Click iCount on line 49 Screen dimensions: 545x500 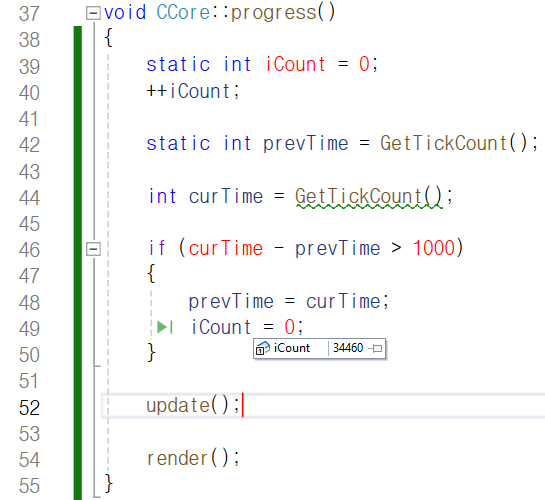(x=221, y=327)
